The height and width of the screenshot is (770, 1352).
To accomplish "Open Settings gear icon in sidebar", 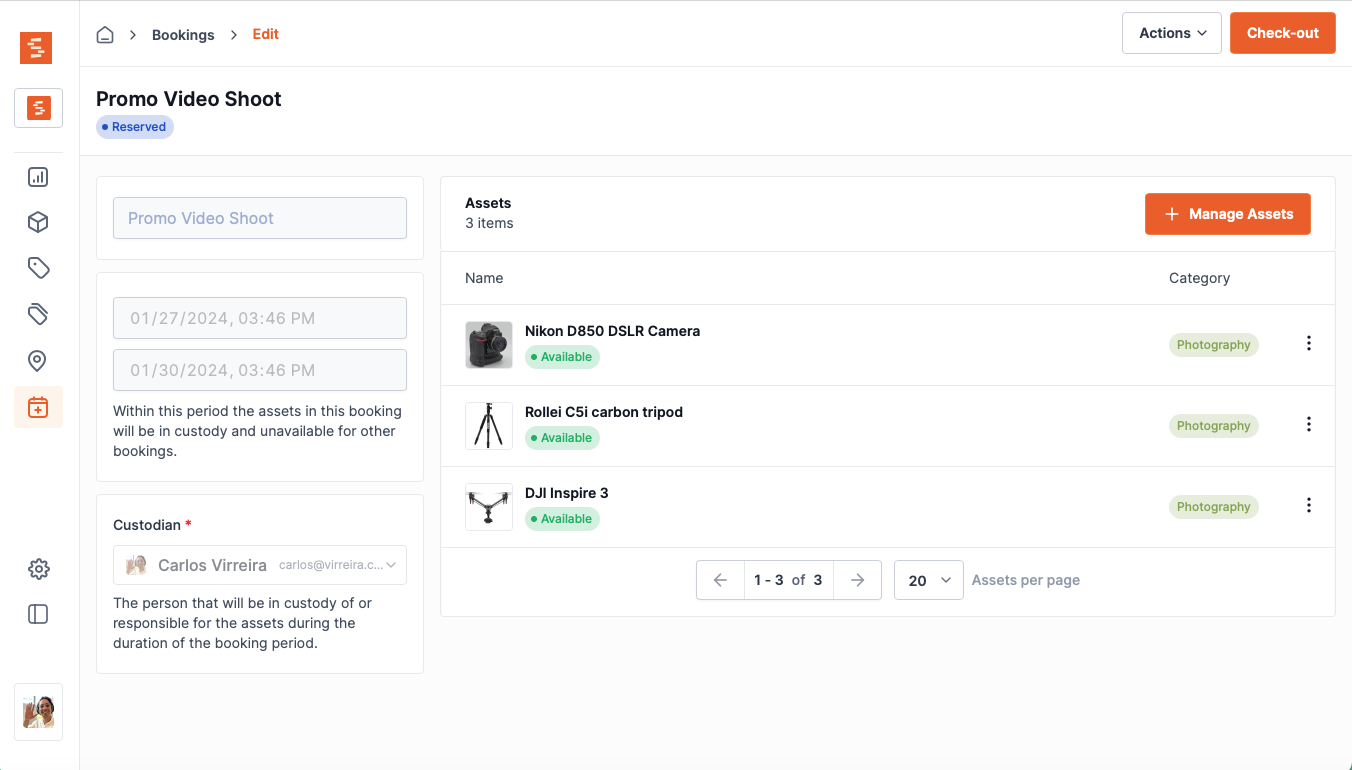I will [38, 569].
